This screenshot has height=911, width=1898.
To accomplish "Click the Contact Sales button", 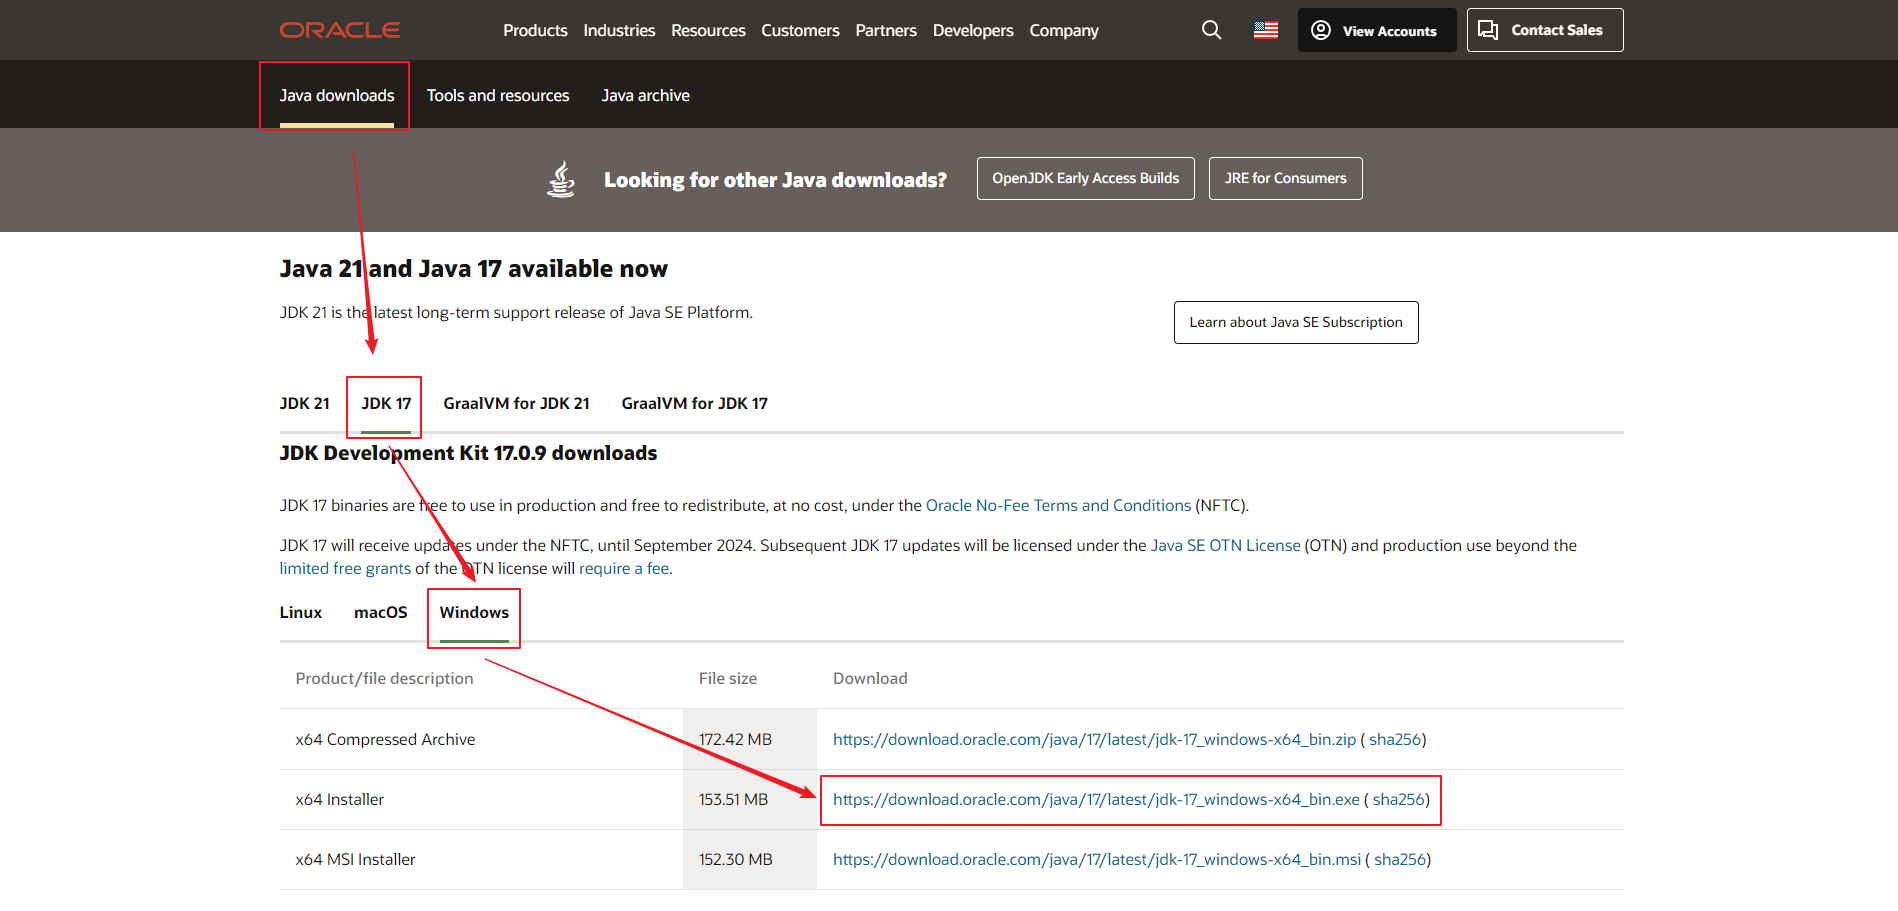I will click(1545, 30).
